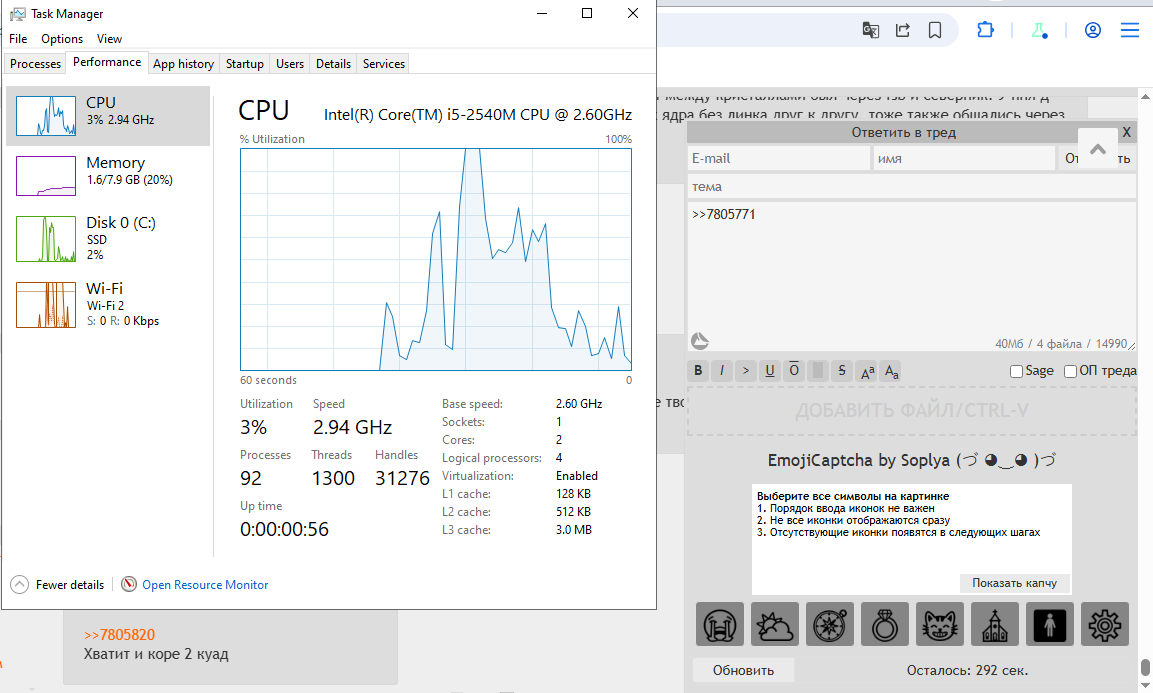Click the Virtualization Enabled value
Viewport: 1153px width, 693px height.
click(x=576, y=476)
